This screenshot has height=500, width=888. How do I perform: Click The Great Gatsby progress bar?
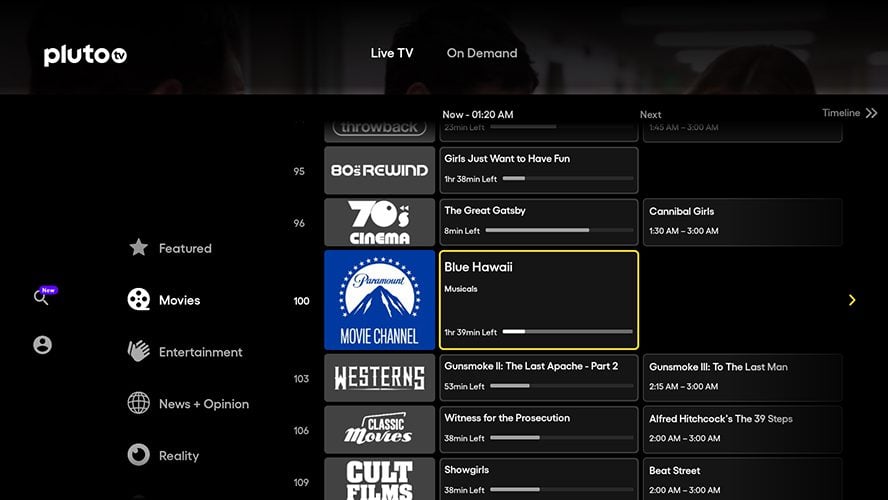[x=560, y=230]
